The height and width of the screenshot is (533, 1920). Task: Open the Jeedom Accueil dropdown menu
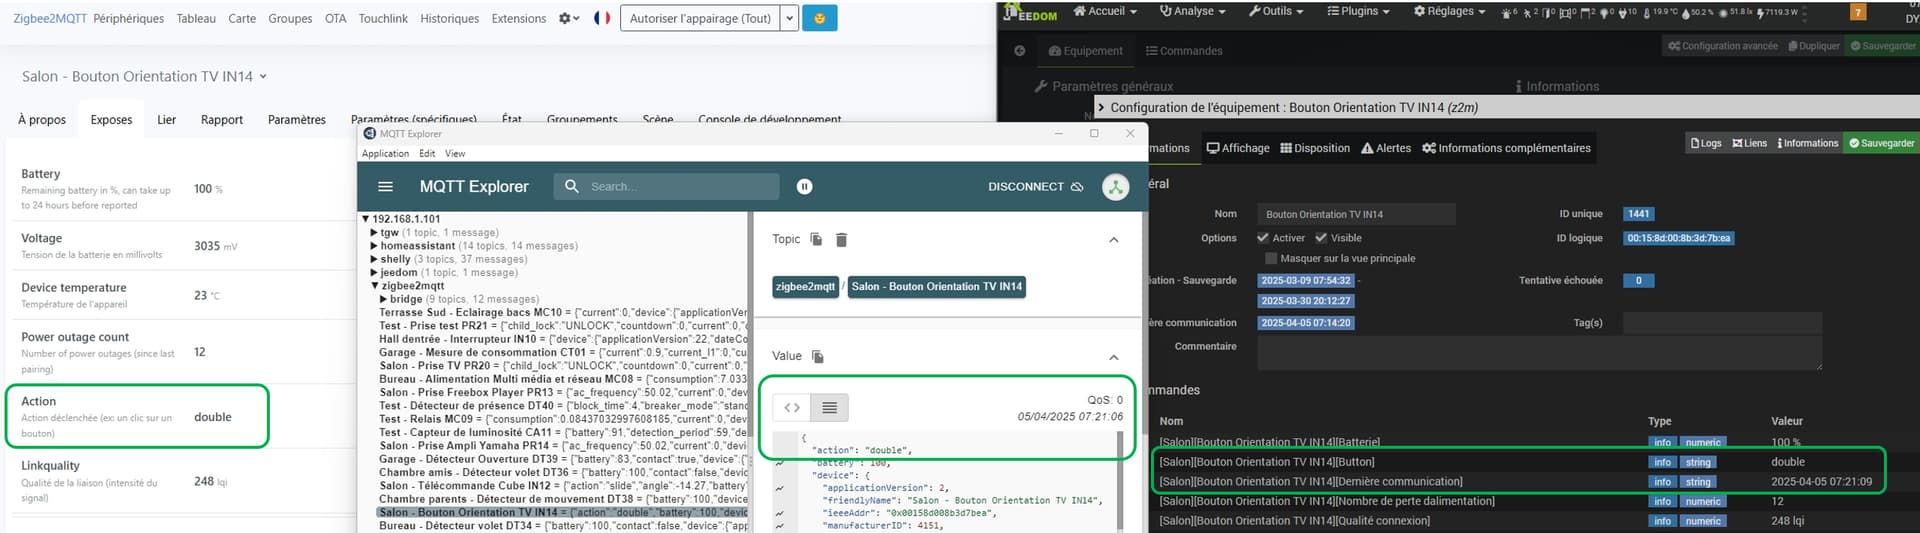(x=1105, y=11)
